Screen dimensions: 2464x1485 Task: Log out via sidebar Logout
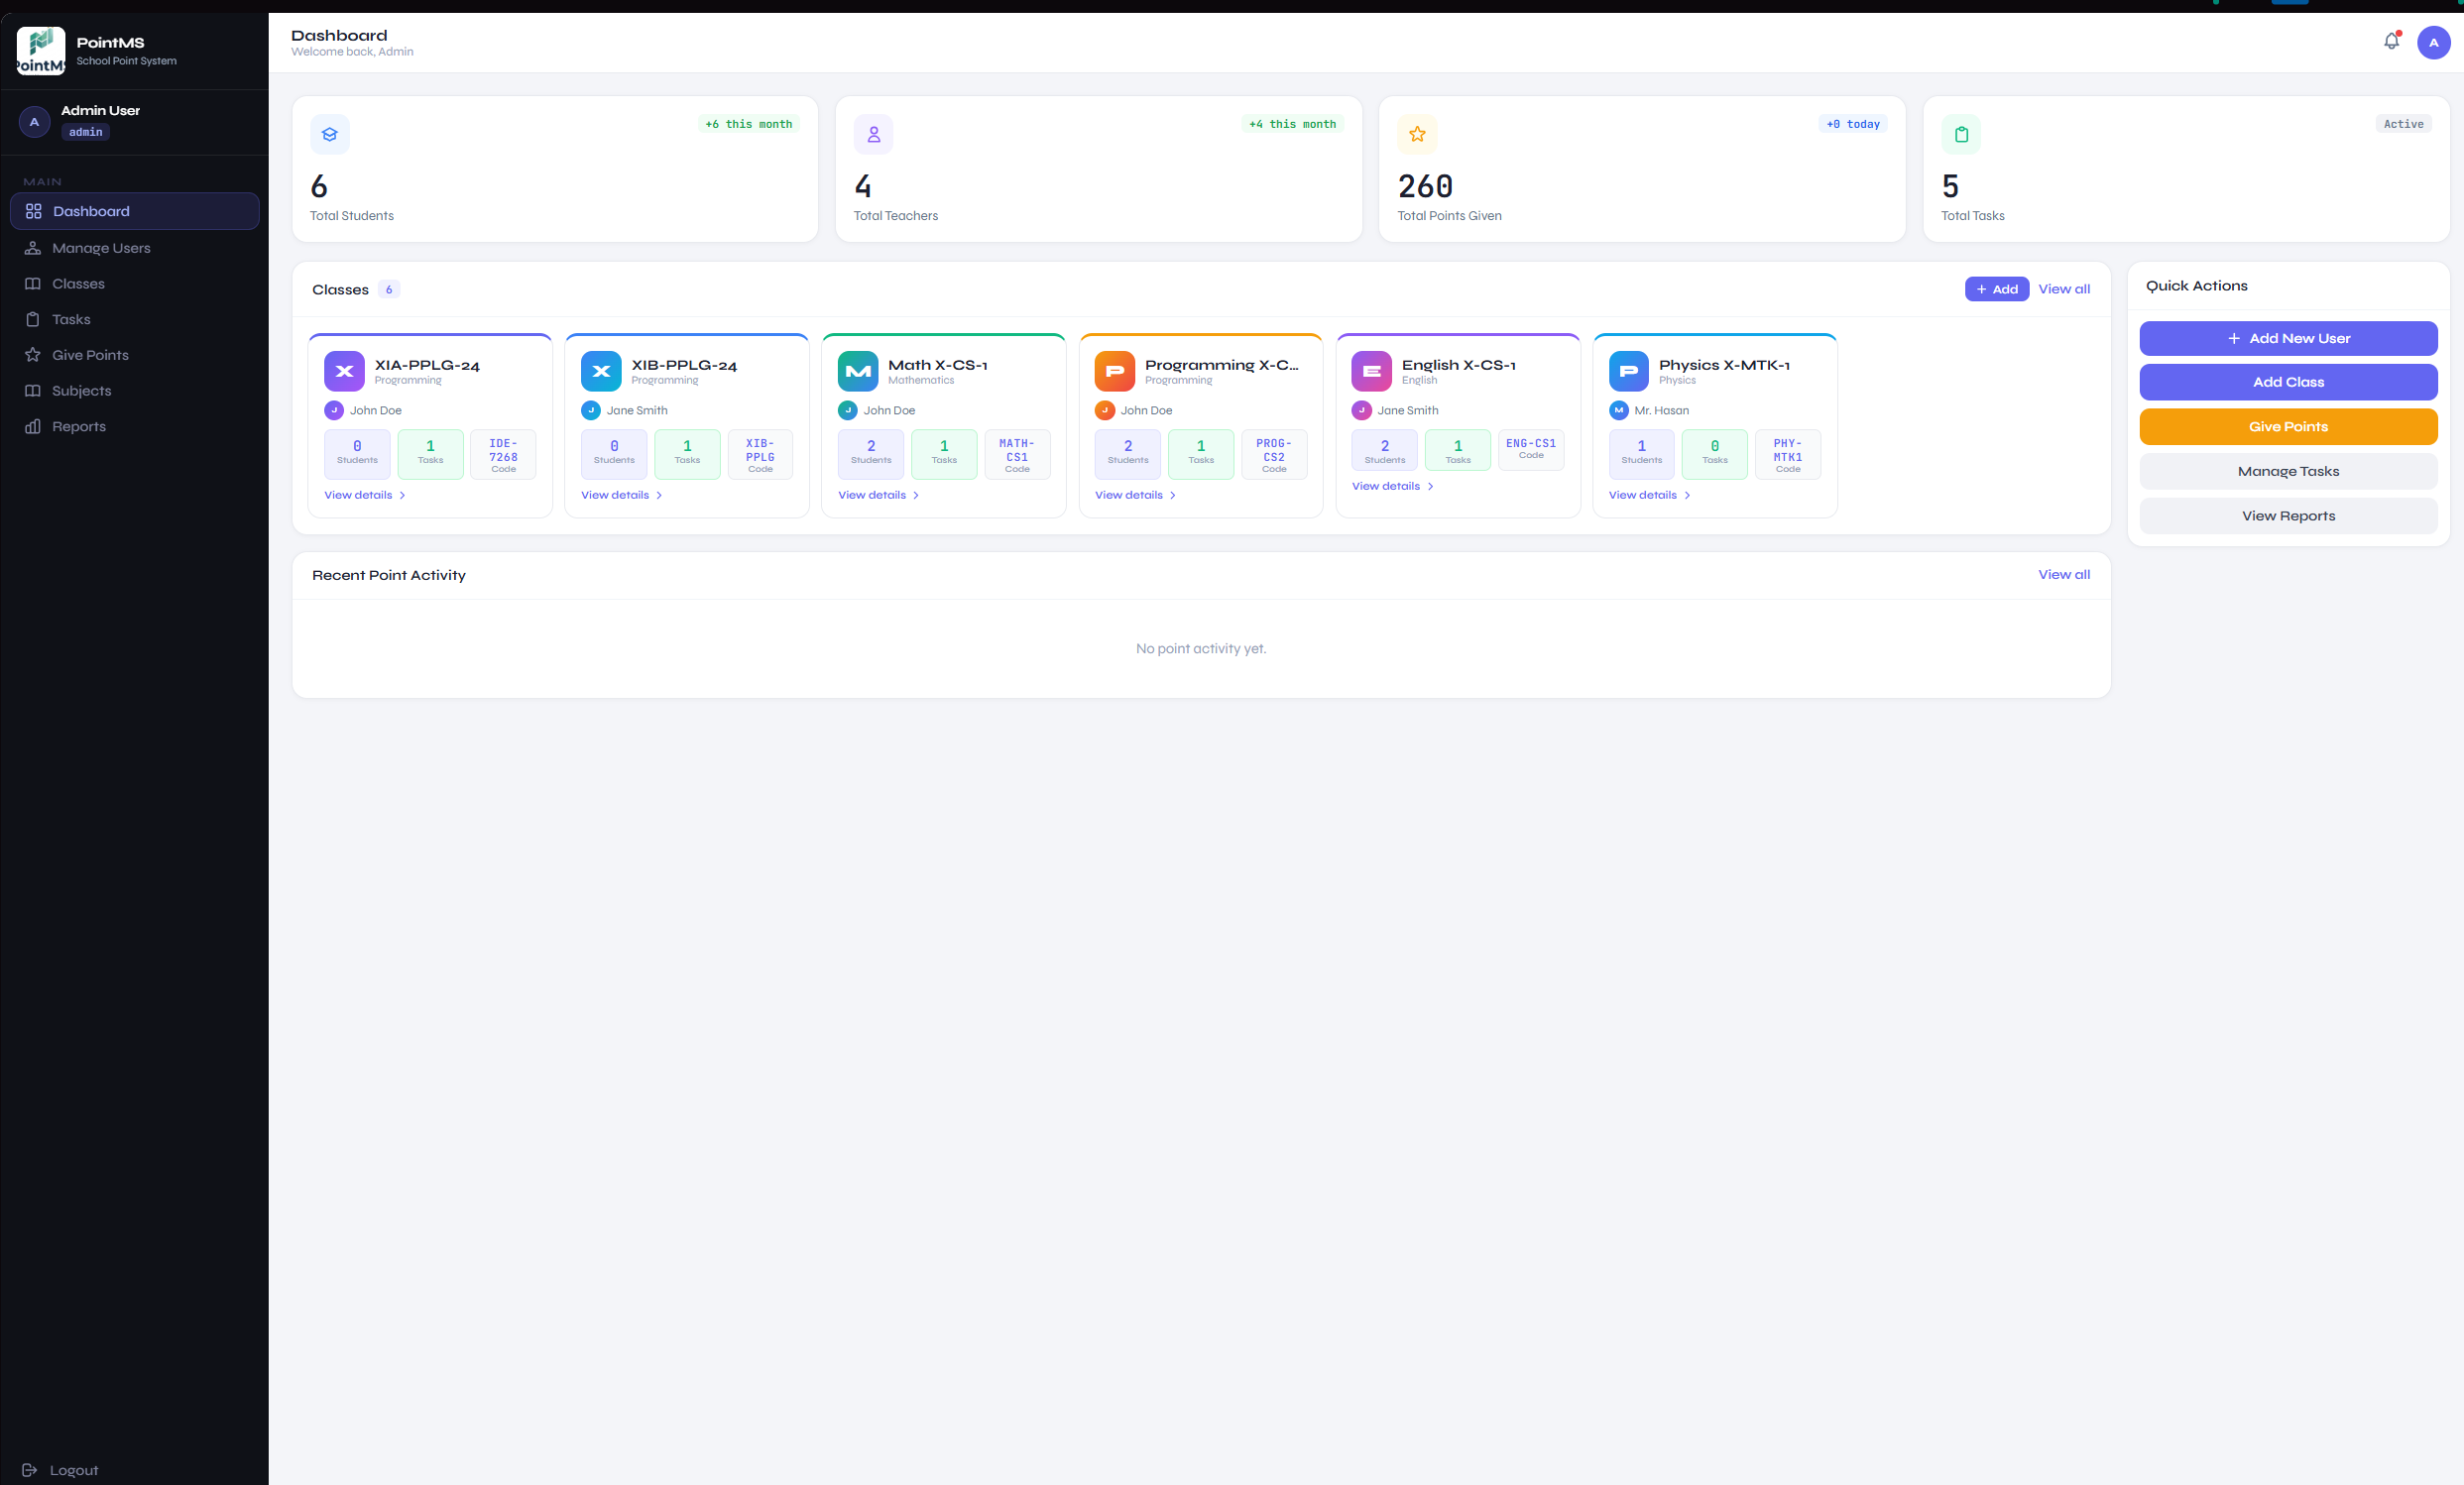[60, 1470]
